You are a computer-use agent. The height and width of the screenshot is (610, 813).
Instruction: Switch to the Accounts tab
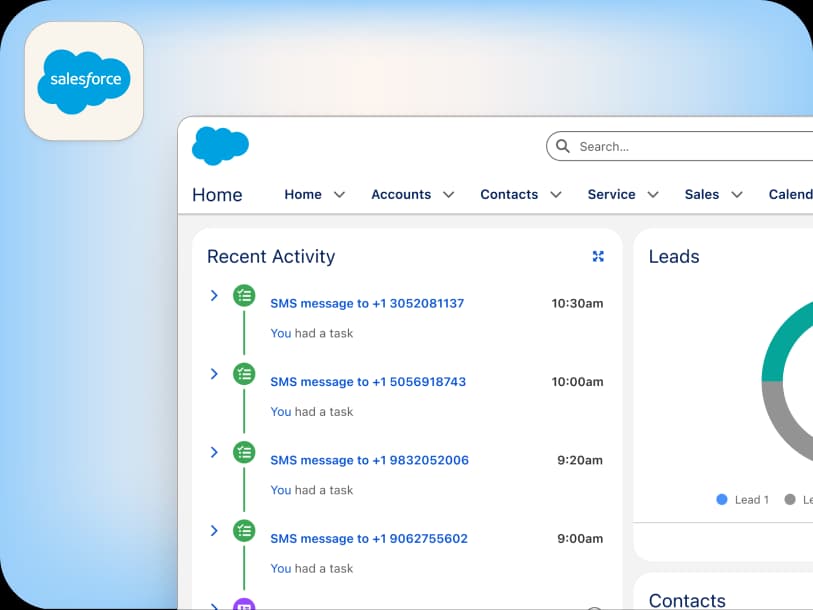(401, 195)
